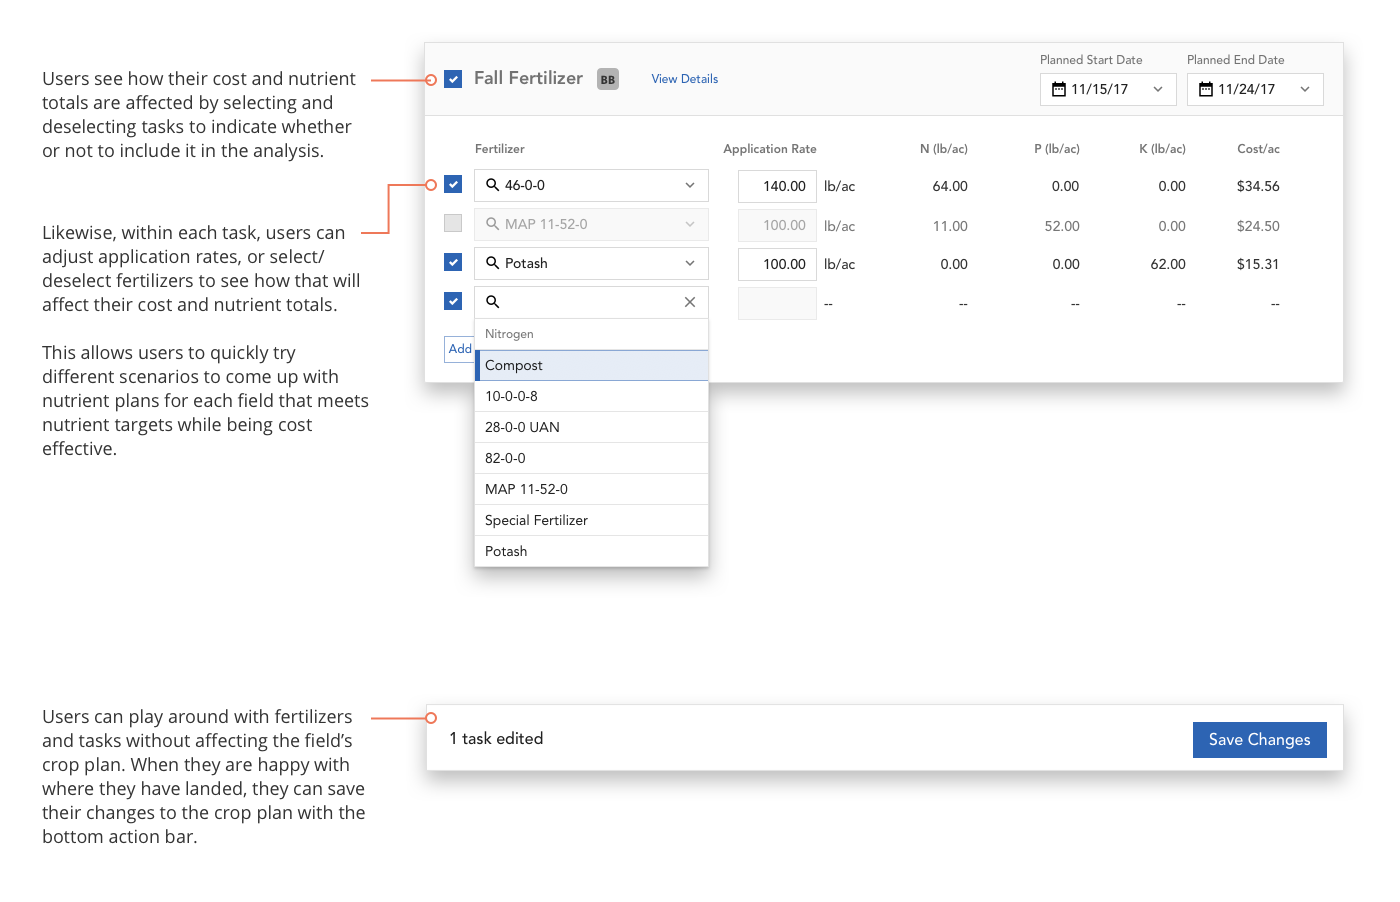
Task: Click the disabled 100.00 rate field for MAP
Action: click(777, 225)
